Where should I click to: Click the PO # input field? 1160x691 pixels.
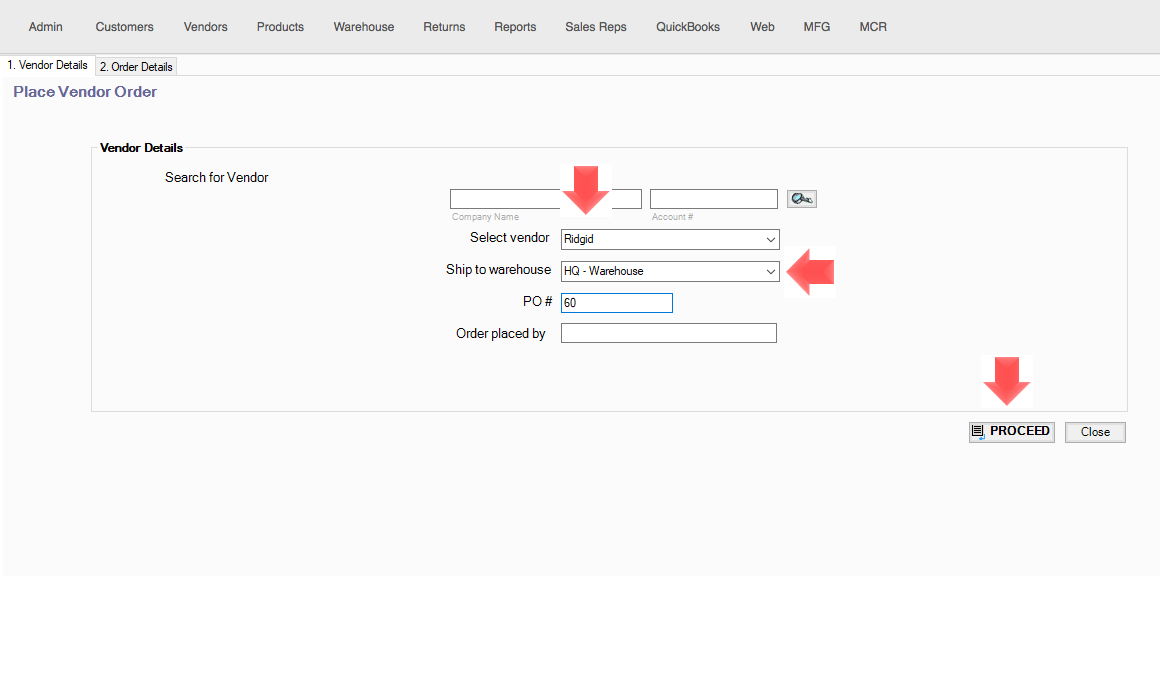[616, 303]
